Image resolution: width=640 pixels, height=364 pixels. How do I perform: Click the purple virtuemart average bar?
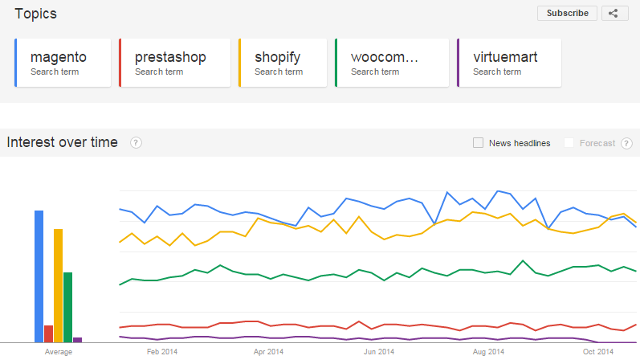tap(78, 340)
